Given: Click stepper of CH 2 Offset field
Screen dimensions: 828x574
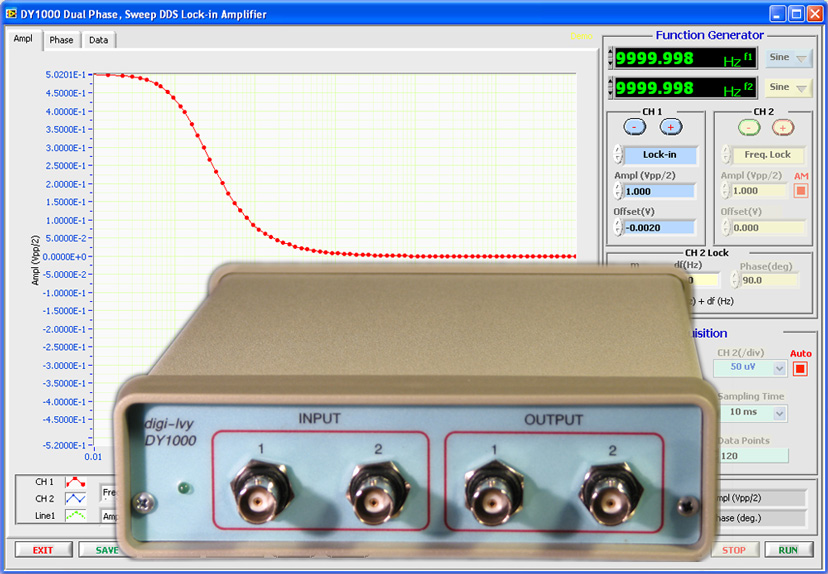Looking at the screenshot, I should (x=727, y=228).
